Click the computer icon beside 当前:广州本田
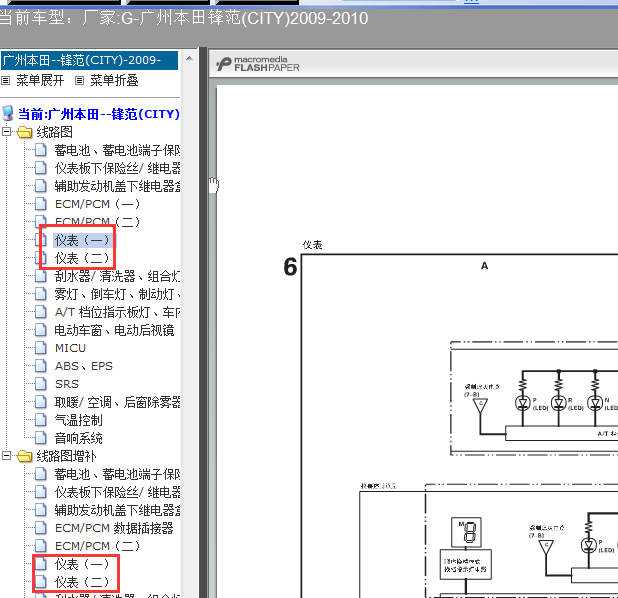The width and height of the screenshot is (618, 598). (x=8, y=114)
